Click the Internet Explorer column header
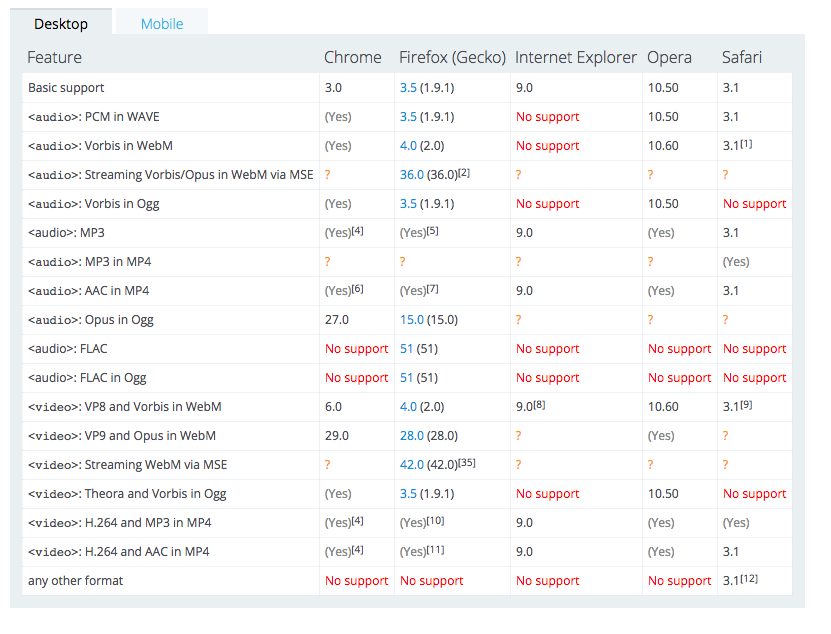The width and height of the screenshot is (831, 634). [576, 57]
